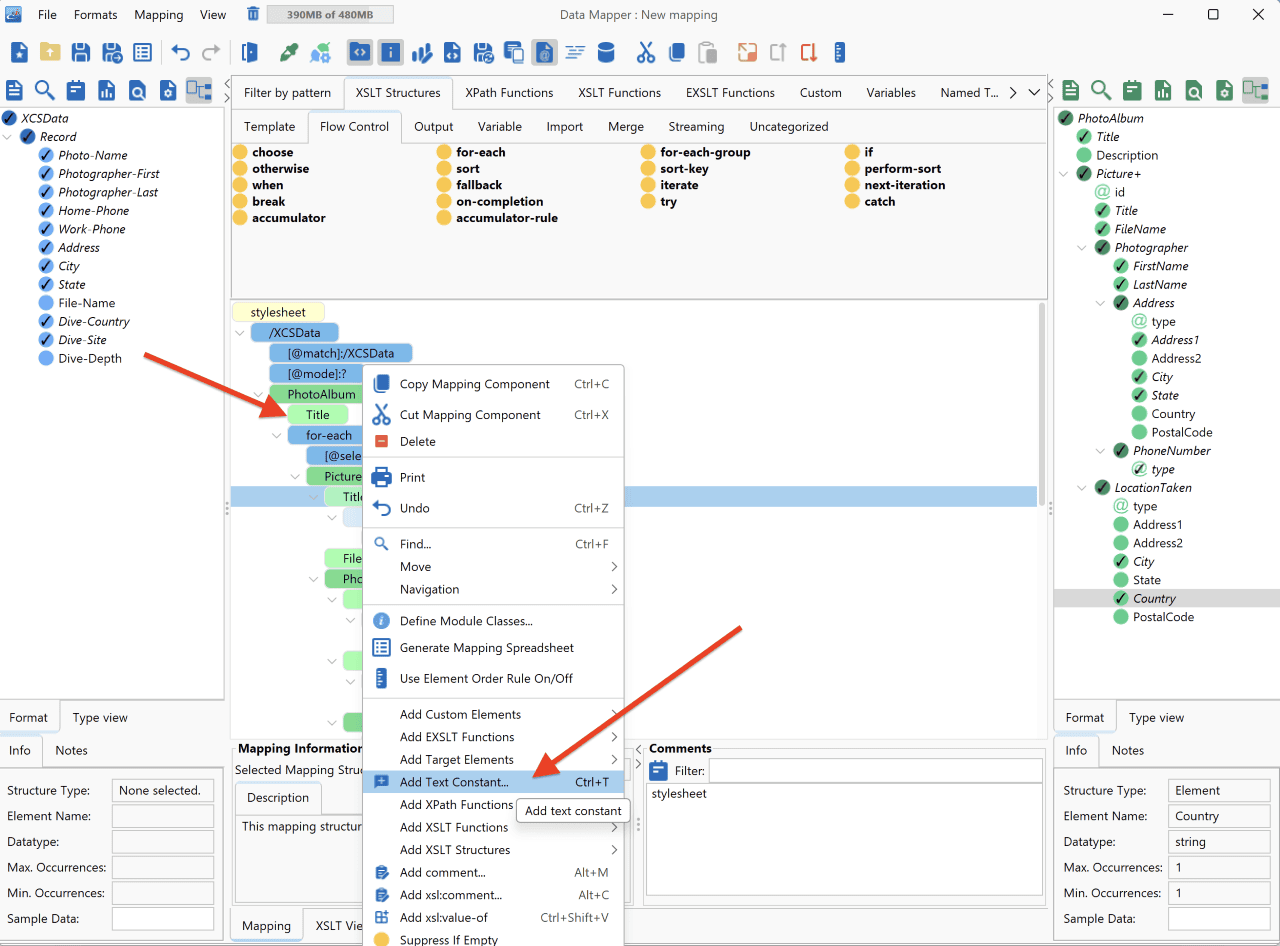Toggle the source panel tree view button

click(199, 91)
